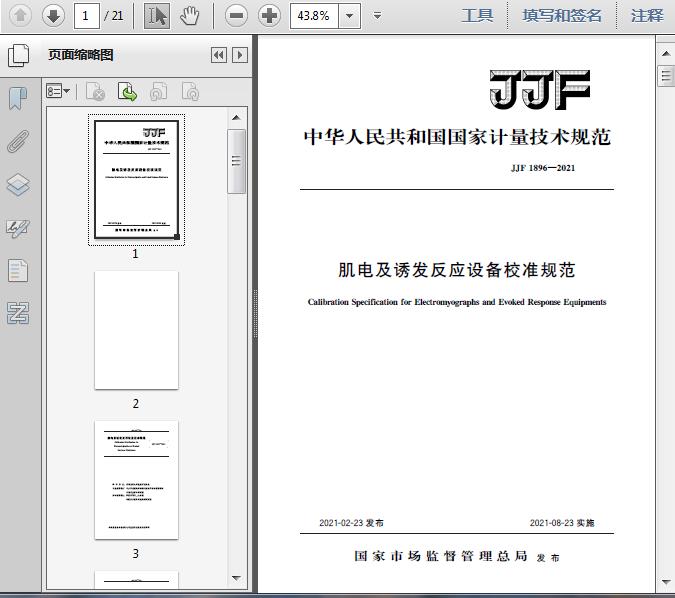Open the zoom level dropdown arrow
Viewport: 675px width, 598px height.
point(349,16)
